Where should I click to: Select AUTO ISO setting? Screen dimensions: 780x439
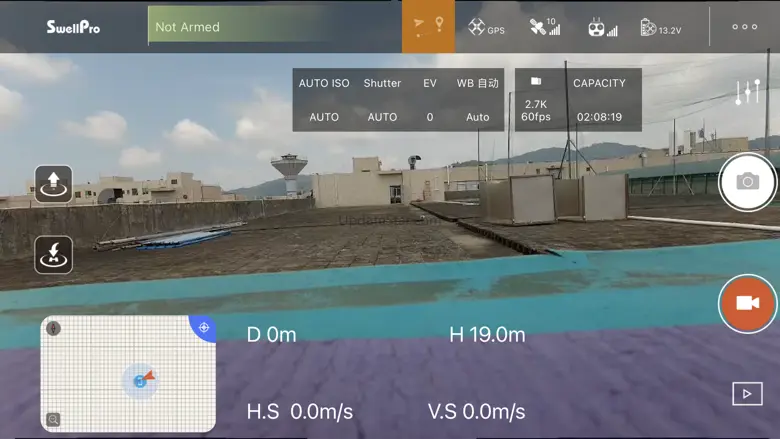click(x=324, y=100)
